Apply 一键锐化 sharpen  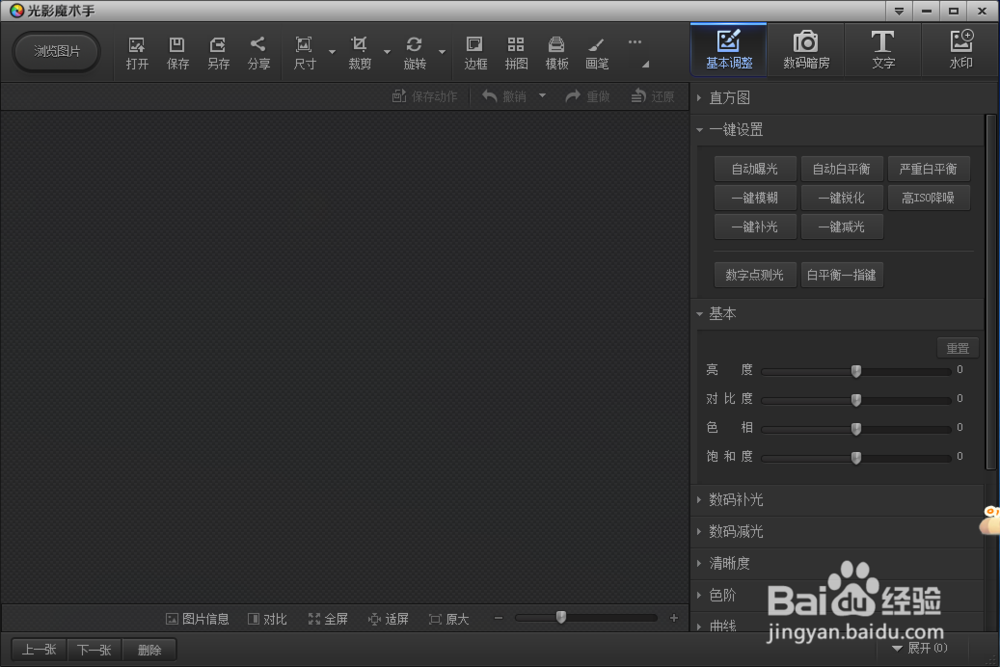[842, 198]
